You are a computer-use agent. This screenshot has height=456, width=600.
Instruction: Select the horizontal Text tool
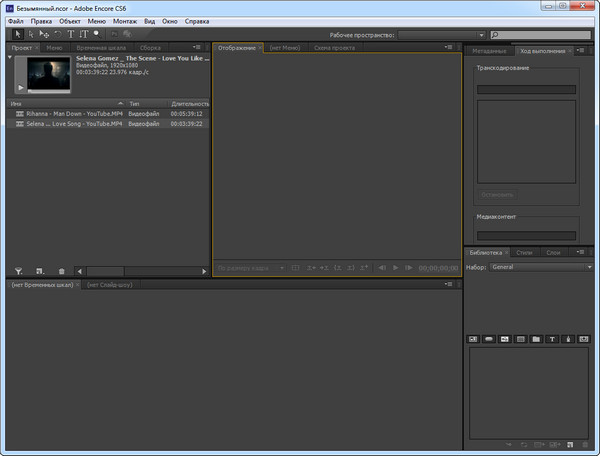71,34
